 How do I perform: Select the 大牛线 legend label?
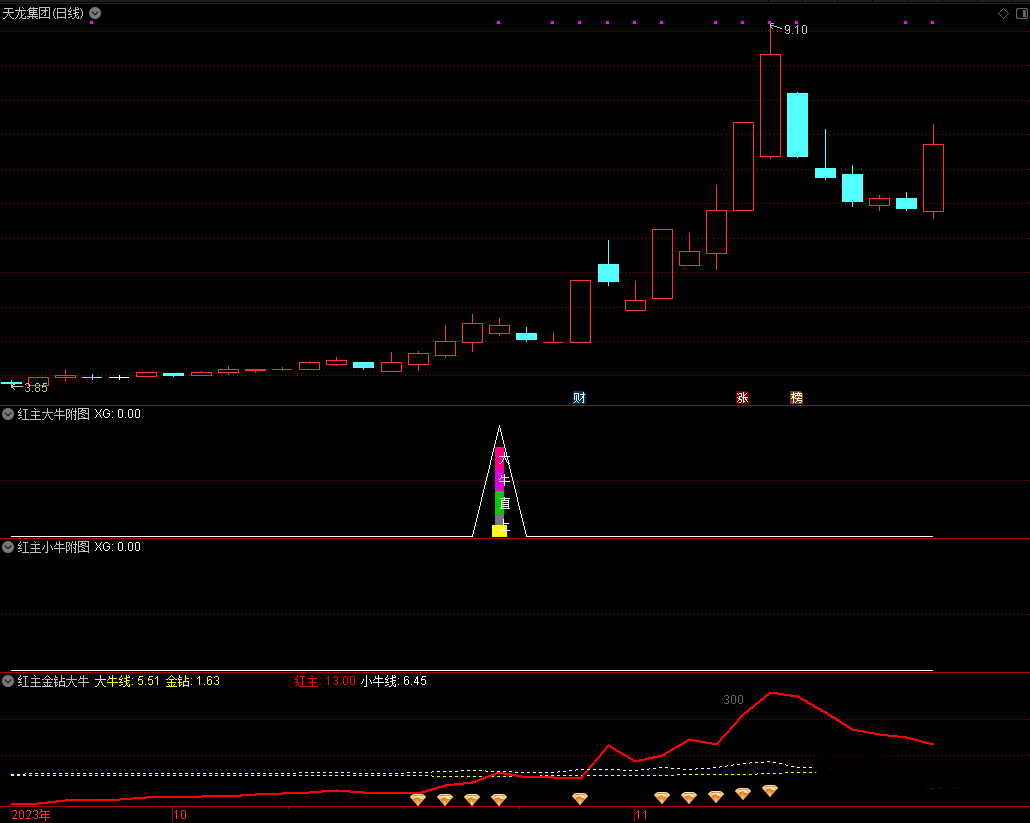click(x=113, y=681)
